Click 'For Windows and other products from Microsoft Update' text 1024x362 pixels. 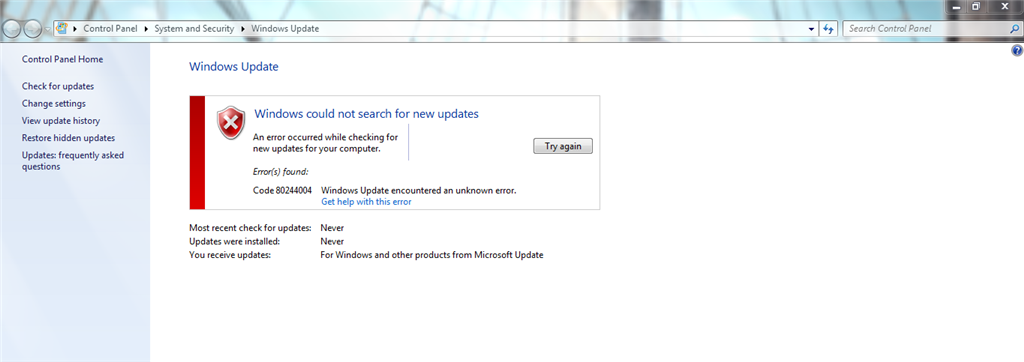pos(432,255)
